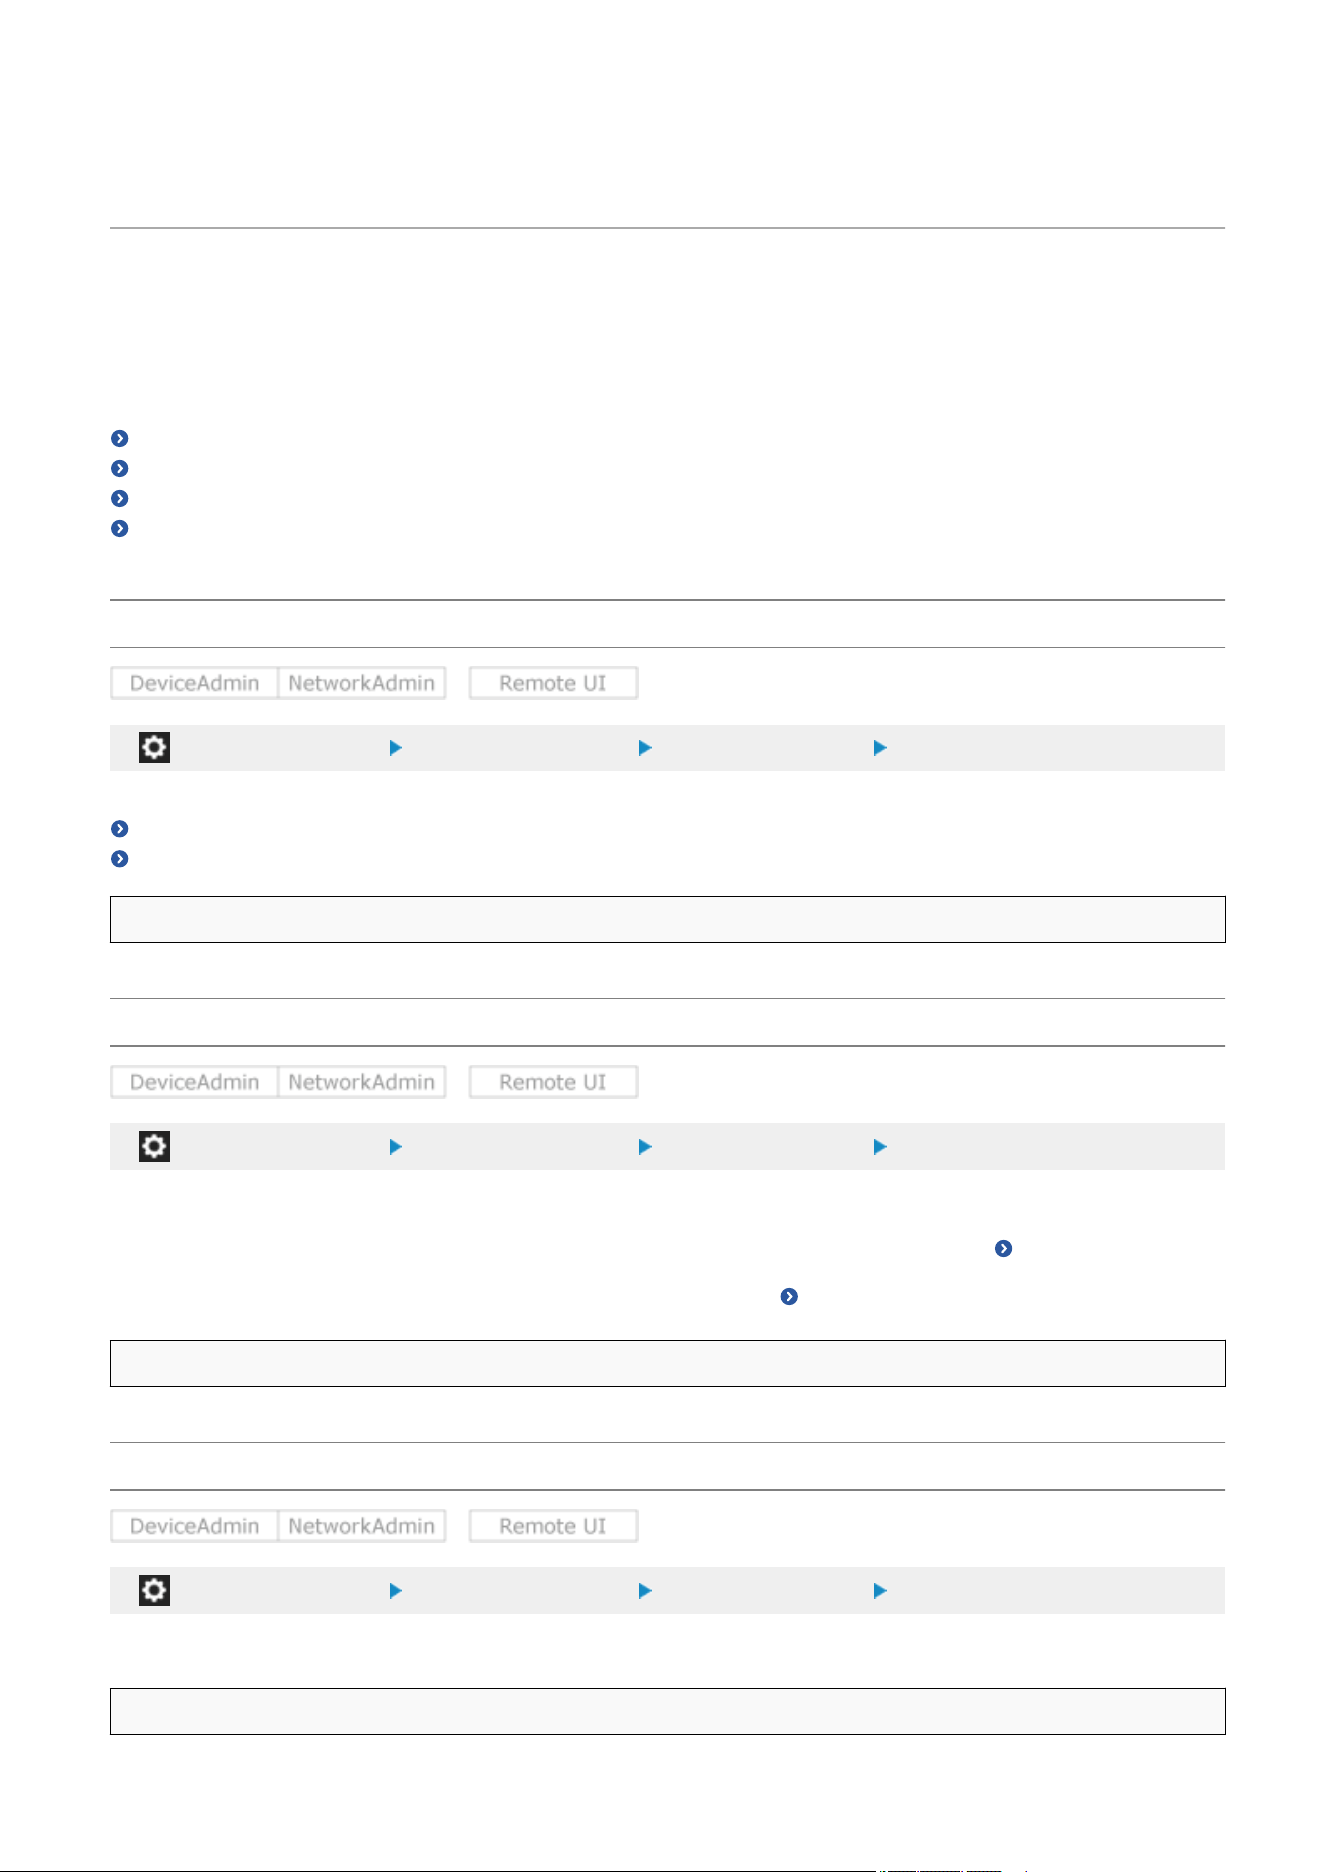
Task: Click the middle blue arrow in the second section path
Action: (646, 1146)
